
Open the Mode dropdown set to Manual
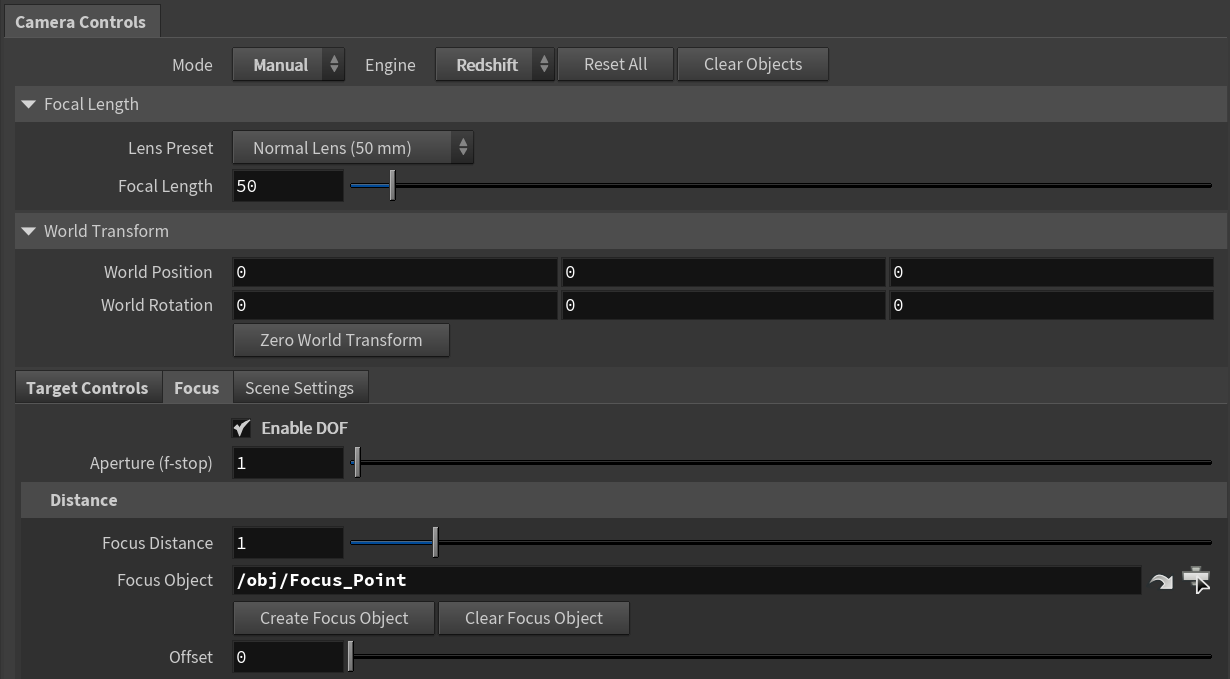[288, 65]
